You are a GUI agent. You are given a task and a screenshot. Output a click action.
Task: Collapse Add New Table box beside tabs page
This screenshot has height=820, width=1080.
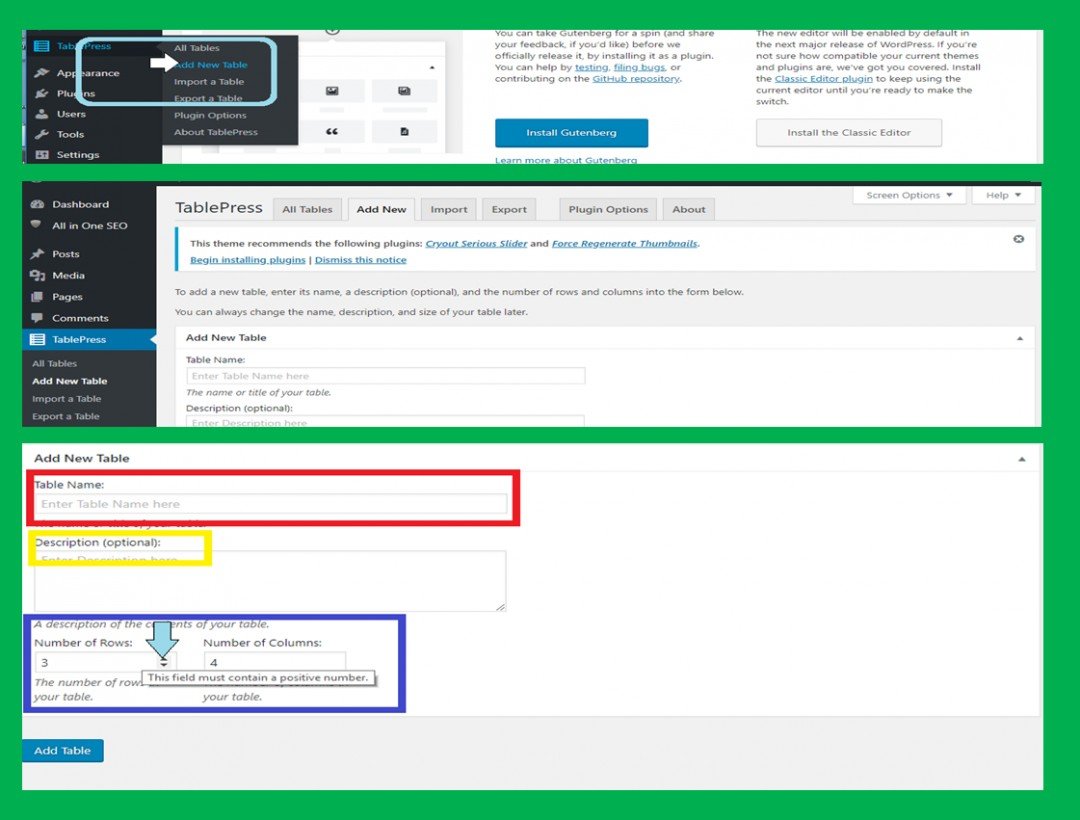(x=1020, y=338)
